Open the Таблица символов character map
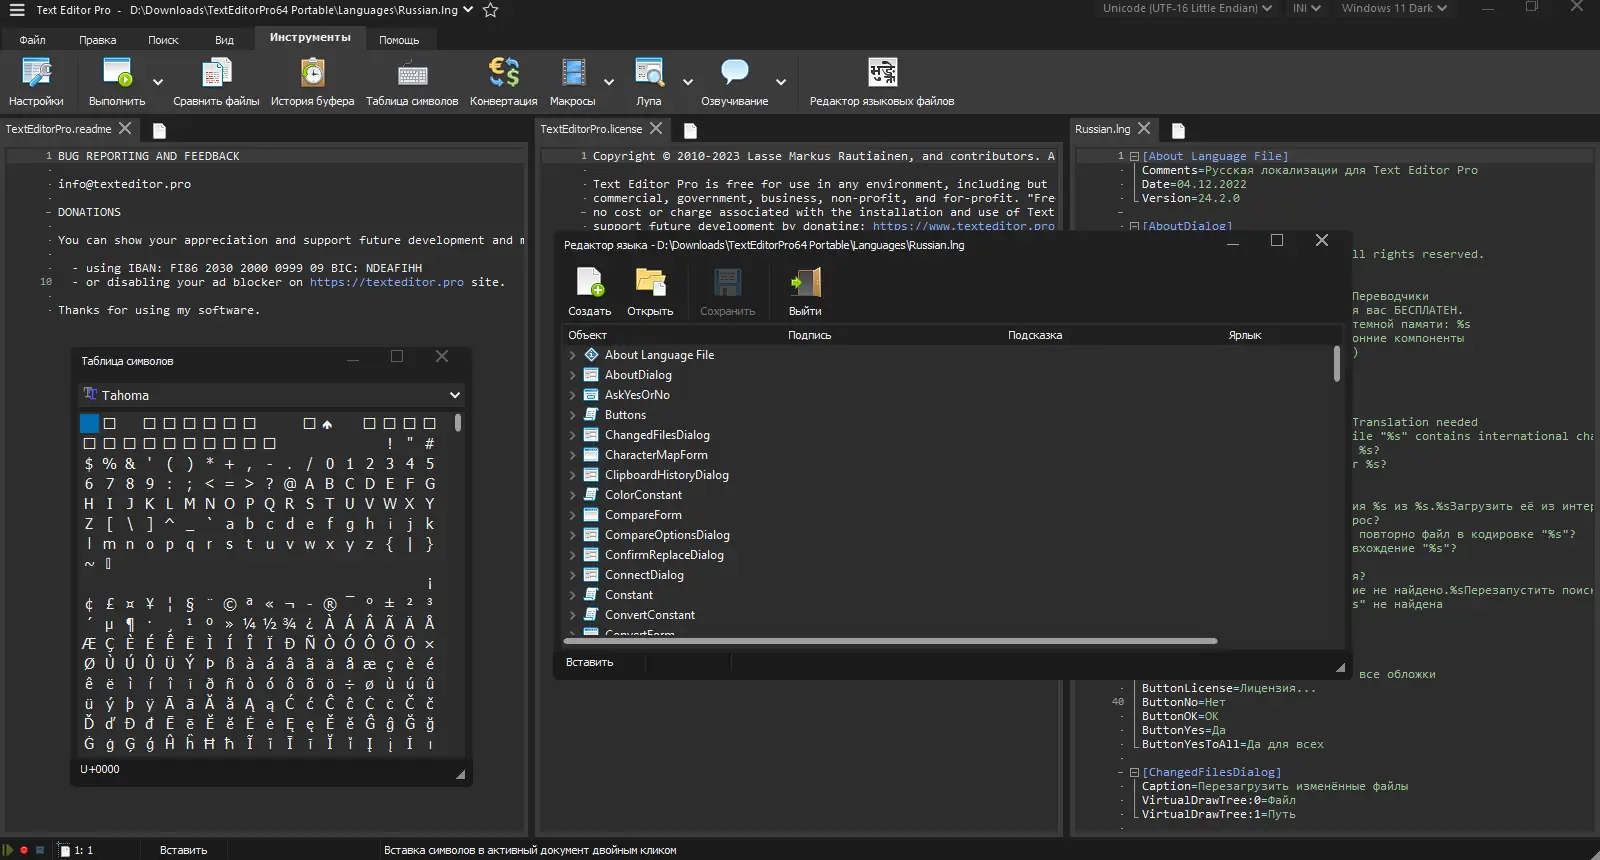Image resolution: width=1600 pixels, height=860 pixels. [412, 82]
